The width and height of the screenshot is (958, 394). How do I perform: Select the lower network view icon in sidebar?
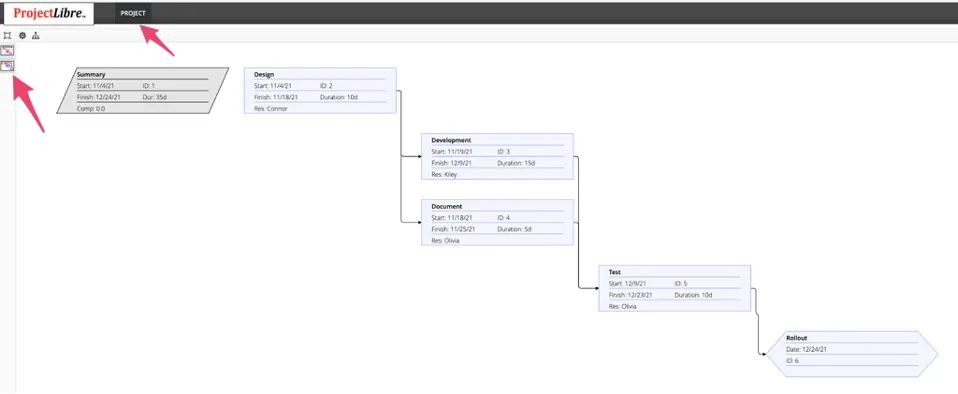pos(7,66)
